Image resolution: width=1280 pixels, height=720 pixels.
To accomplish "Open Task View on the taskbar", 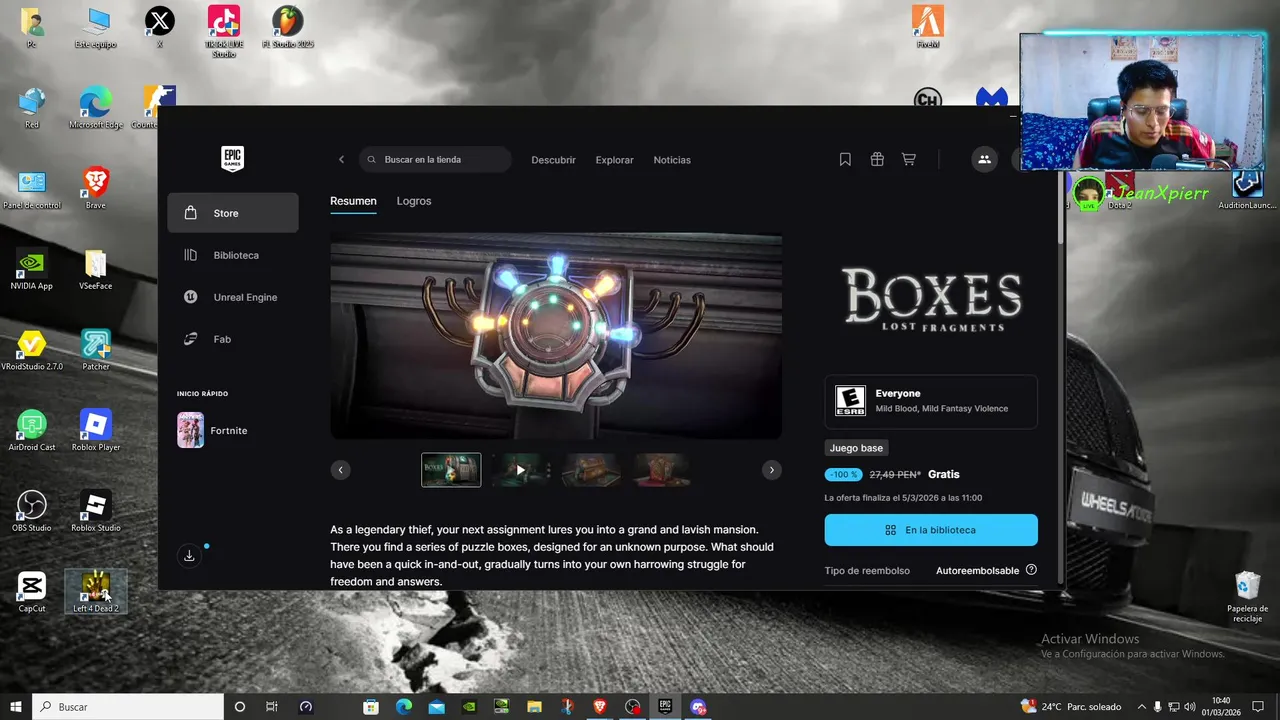I will pyautogui.click(x=272, y=707).
